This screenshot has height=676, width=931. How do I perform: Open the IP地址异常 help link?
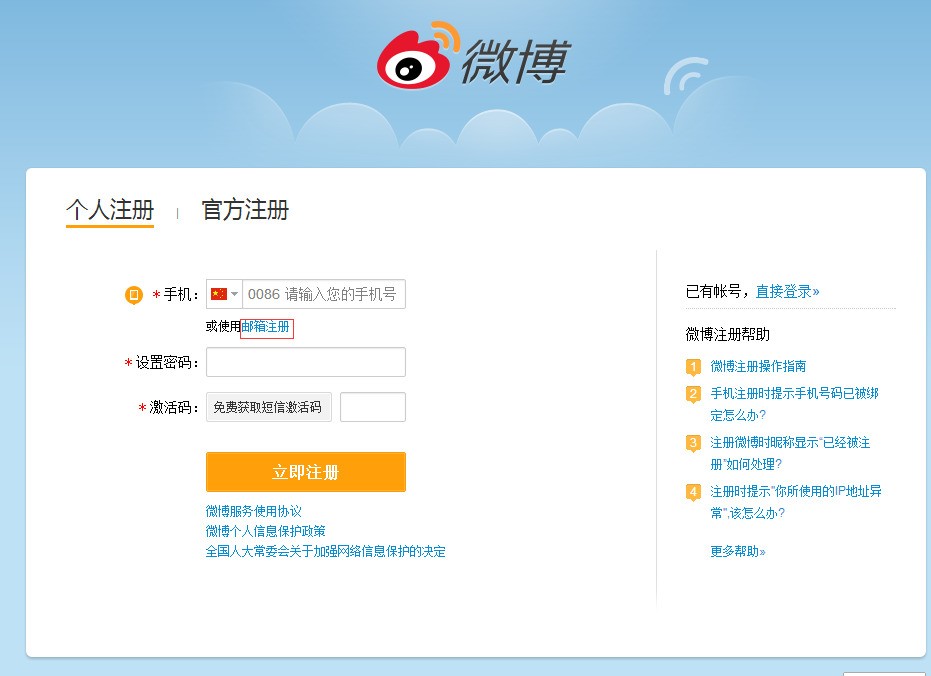(796, 502)
